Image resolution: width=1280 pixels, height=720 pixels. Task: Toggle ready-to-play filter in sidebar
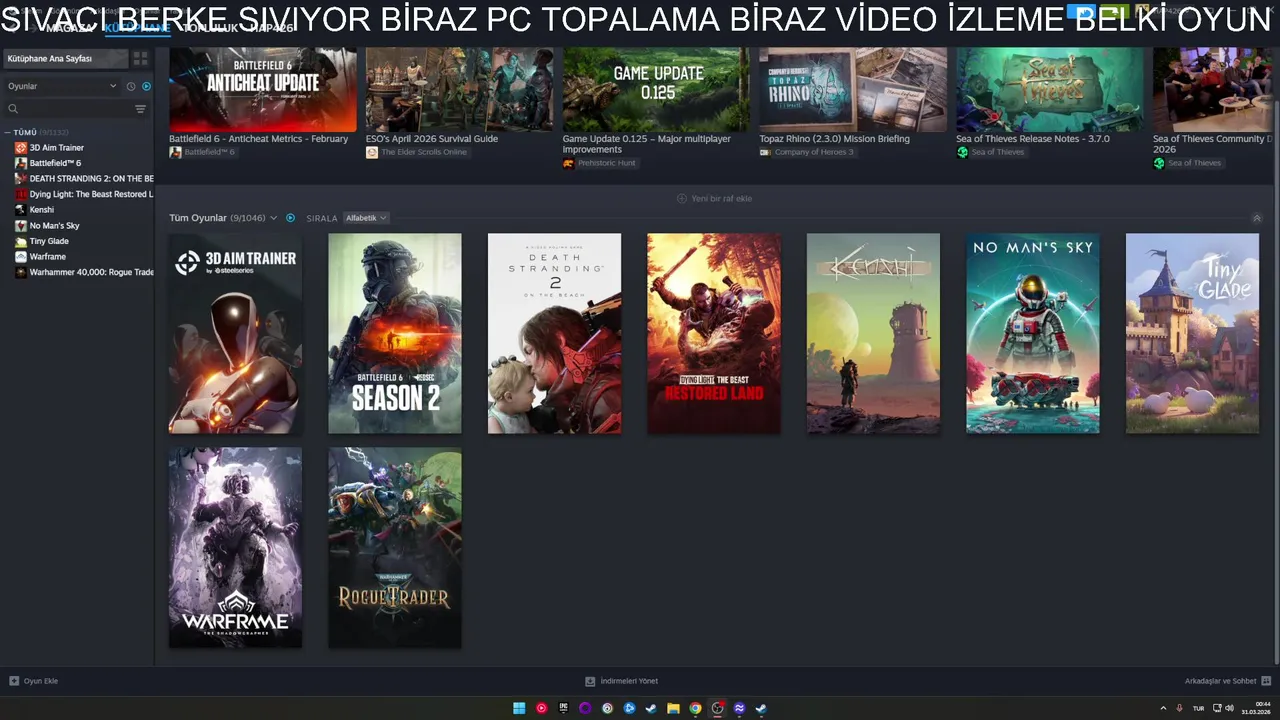click(x=146, y=86)
